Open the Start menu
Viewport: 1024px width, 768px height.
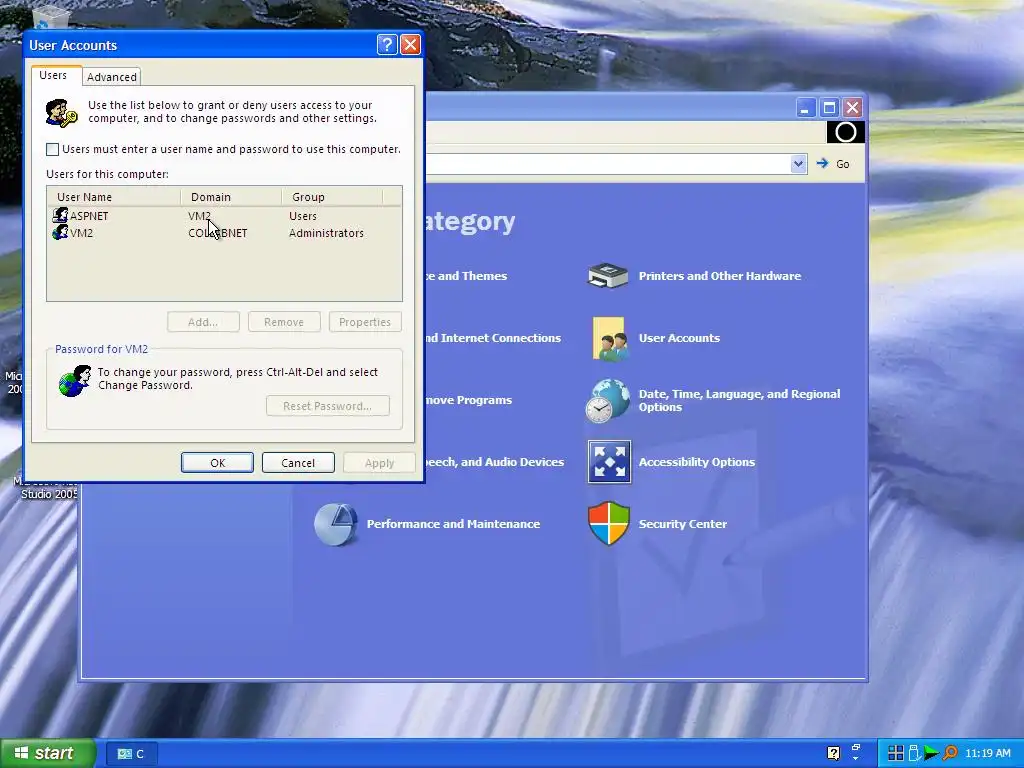click(47, 753)
